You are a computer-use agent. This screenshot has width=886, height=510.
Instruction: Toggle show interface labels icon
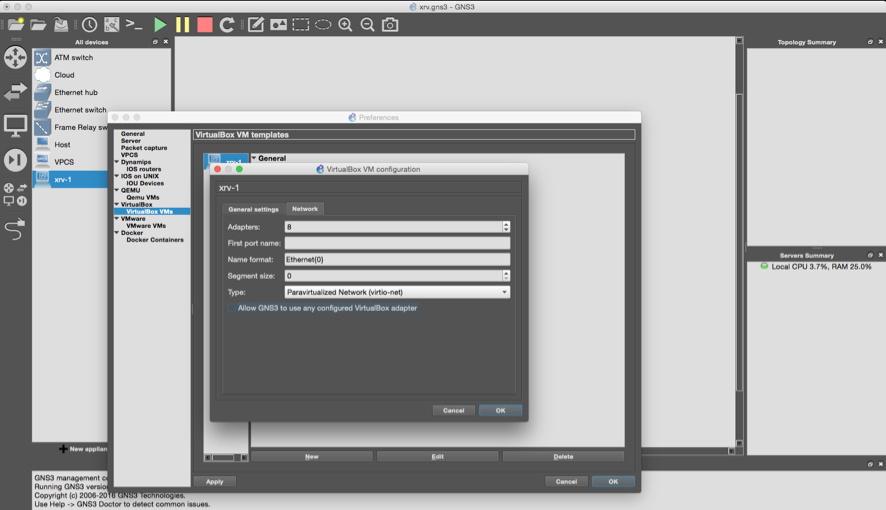[x=111, y=24]
